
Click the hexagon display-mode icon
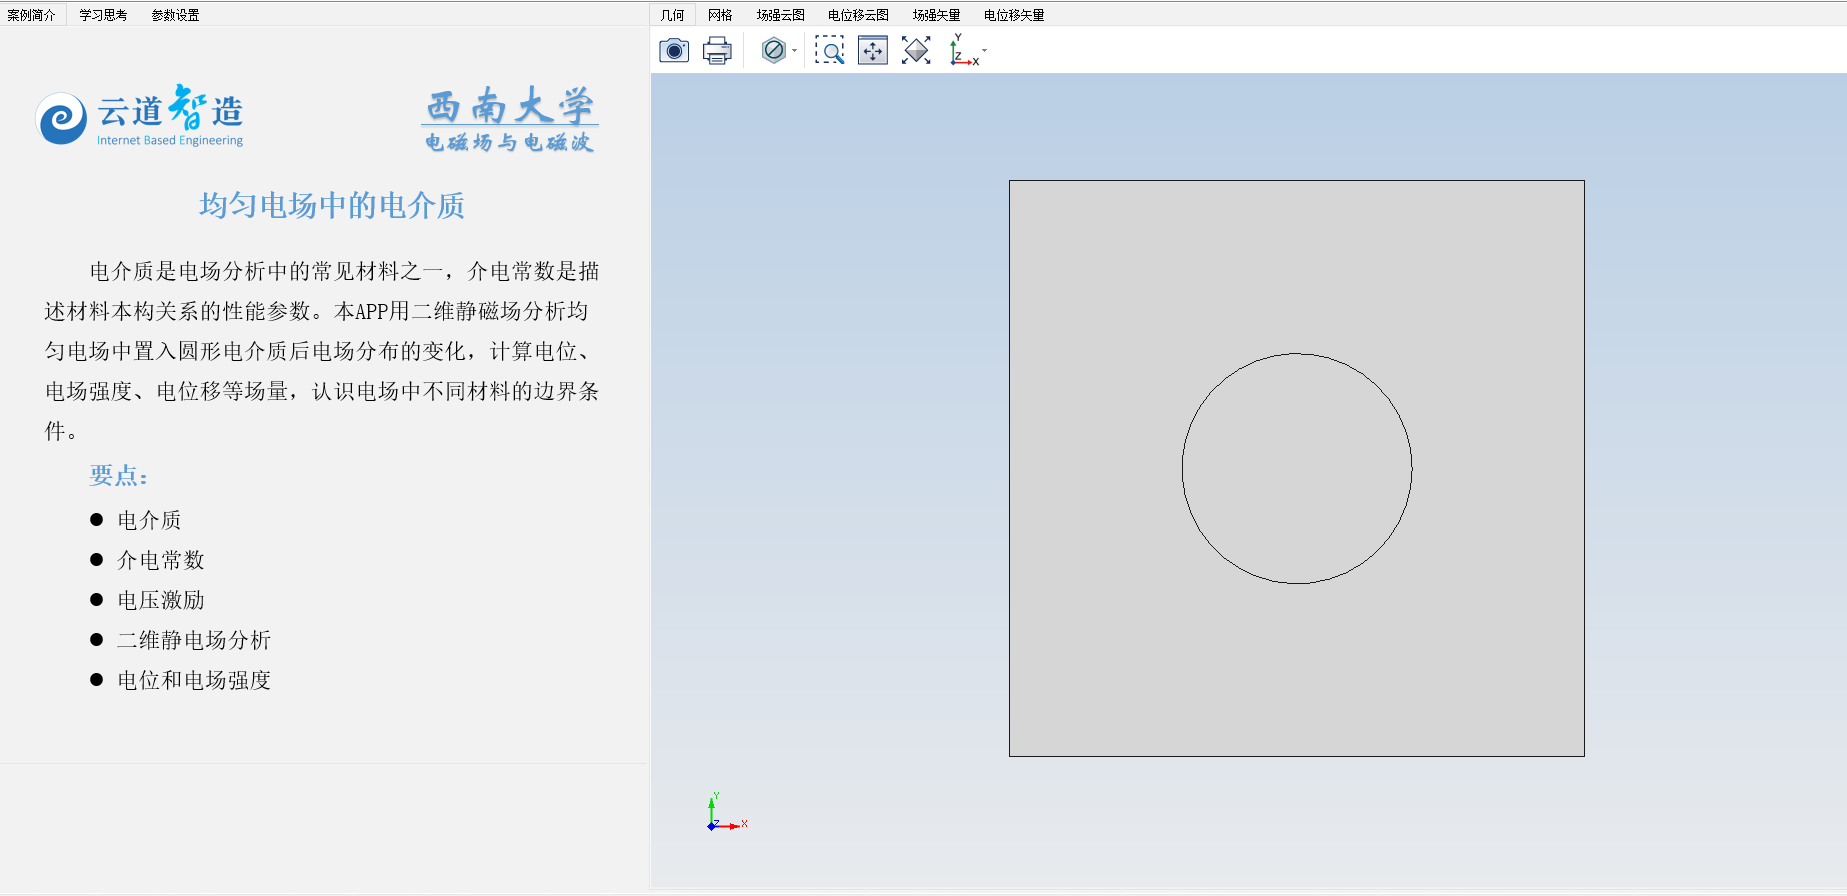[773, 50]
